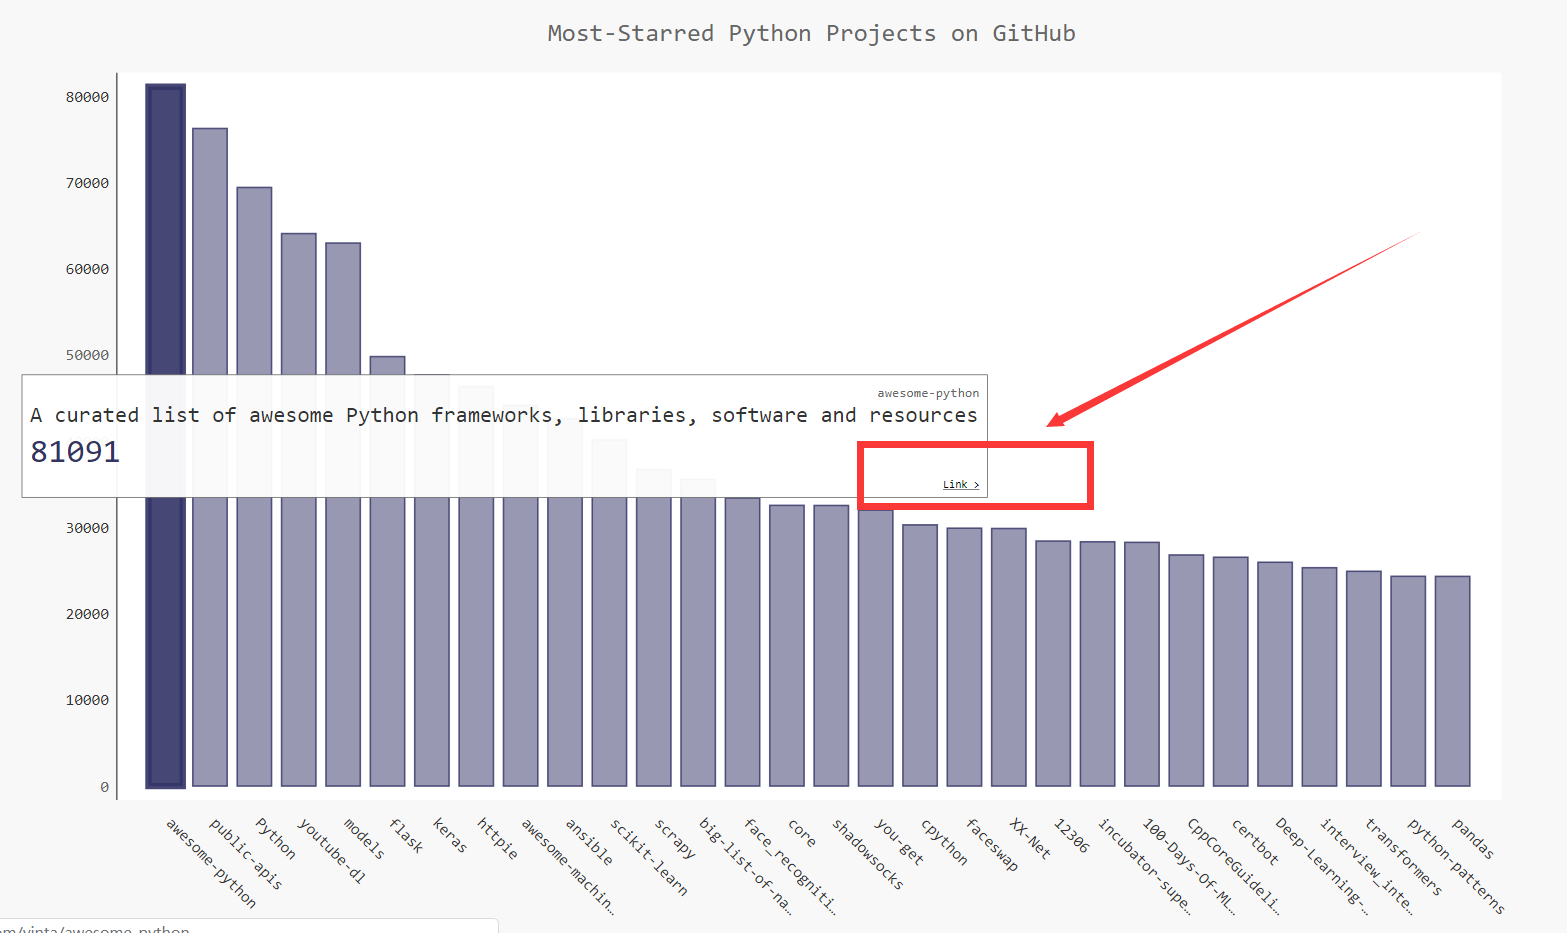Click the highlighted awesome-python bar

(165, 640)
